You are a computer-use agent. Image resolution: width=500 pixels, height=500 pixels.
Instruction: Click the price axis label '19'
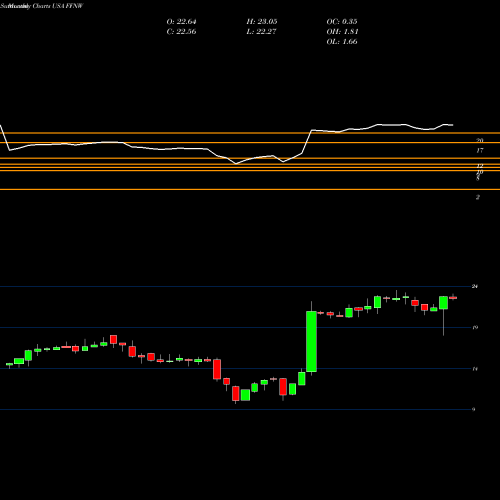[475, 328]
